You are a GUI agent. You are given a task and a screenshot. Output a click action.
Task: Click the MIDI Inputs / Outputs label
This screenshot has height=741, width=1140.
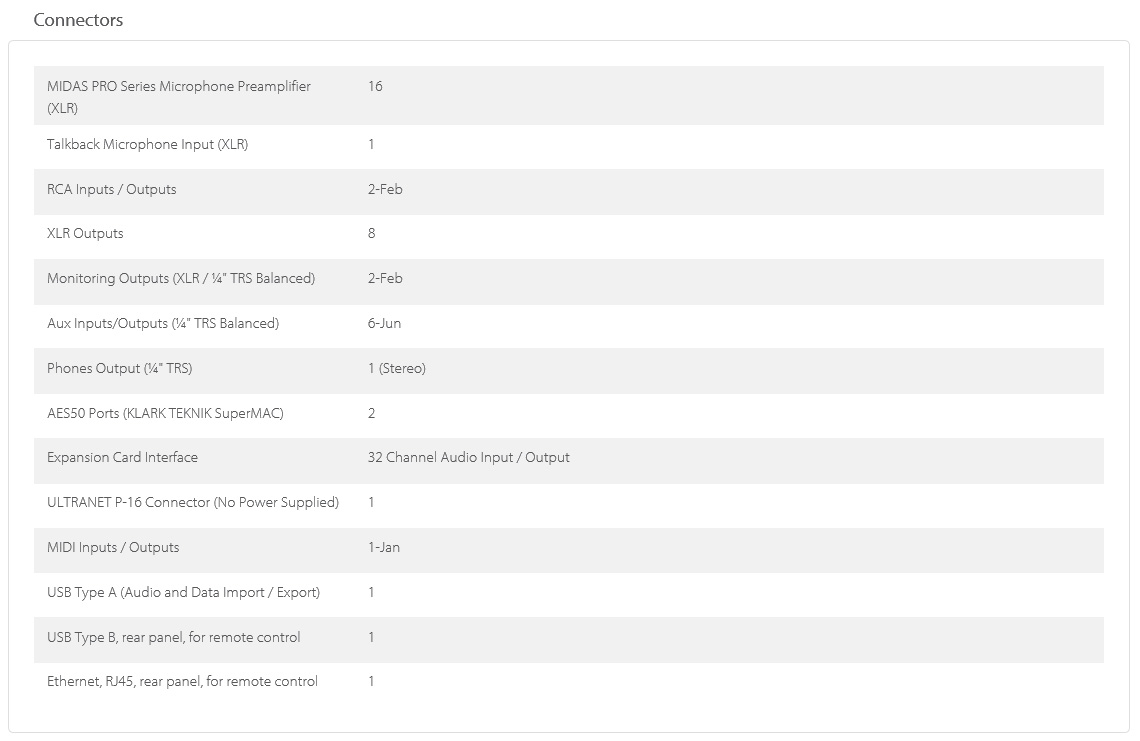[x=113, y=547]
